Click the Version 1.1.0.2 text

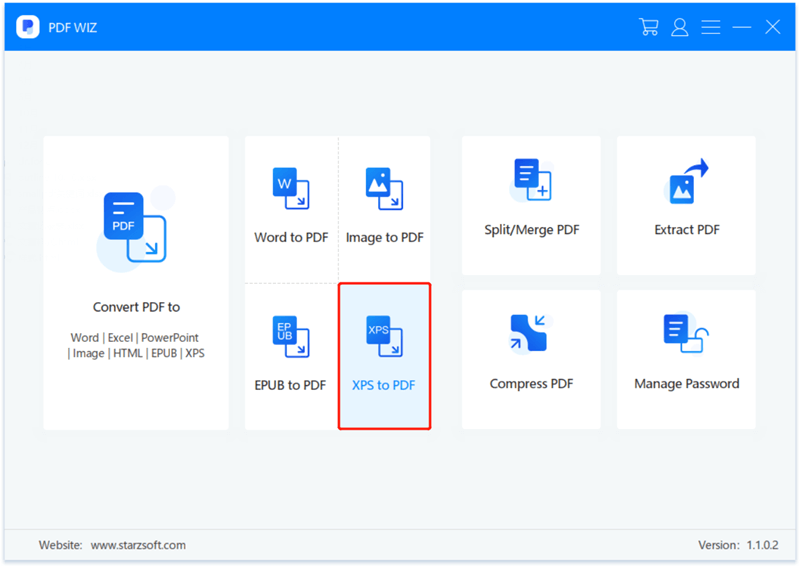tap(738, 545)
